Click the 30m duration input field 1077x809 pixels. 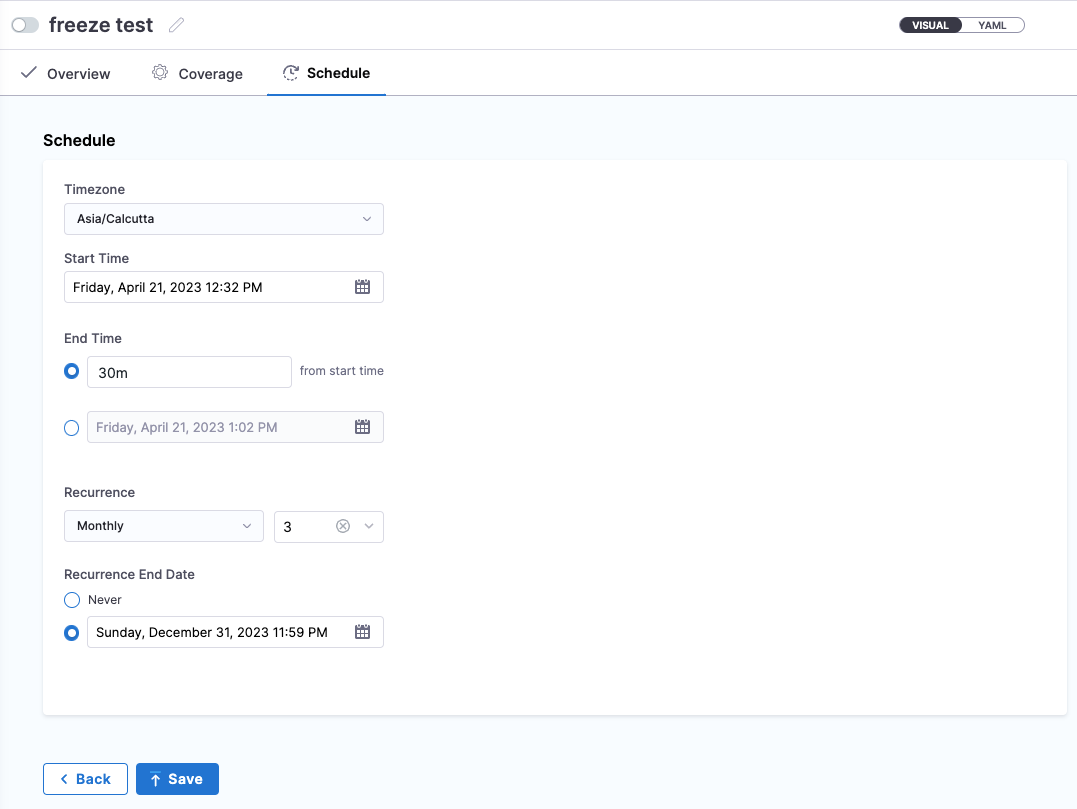[189, 372]
